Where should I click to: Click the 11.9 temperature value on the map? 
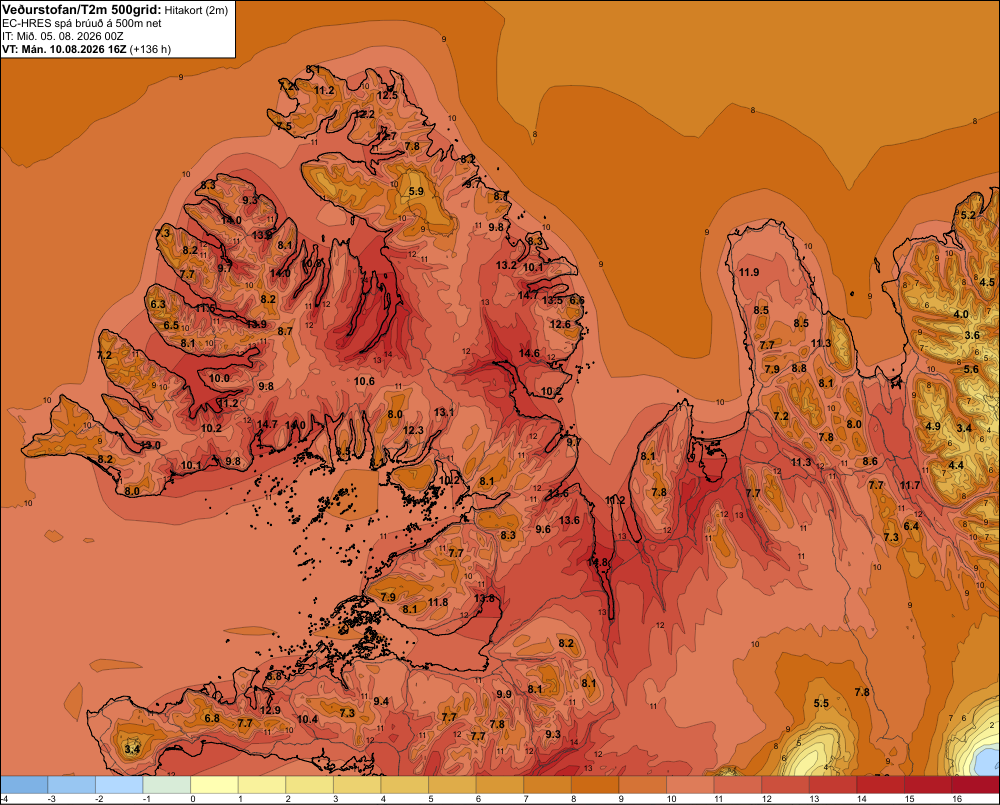[749, 272]
